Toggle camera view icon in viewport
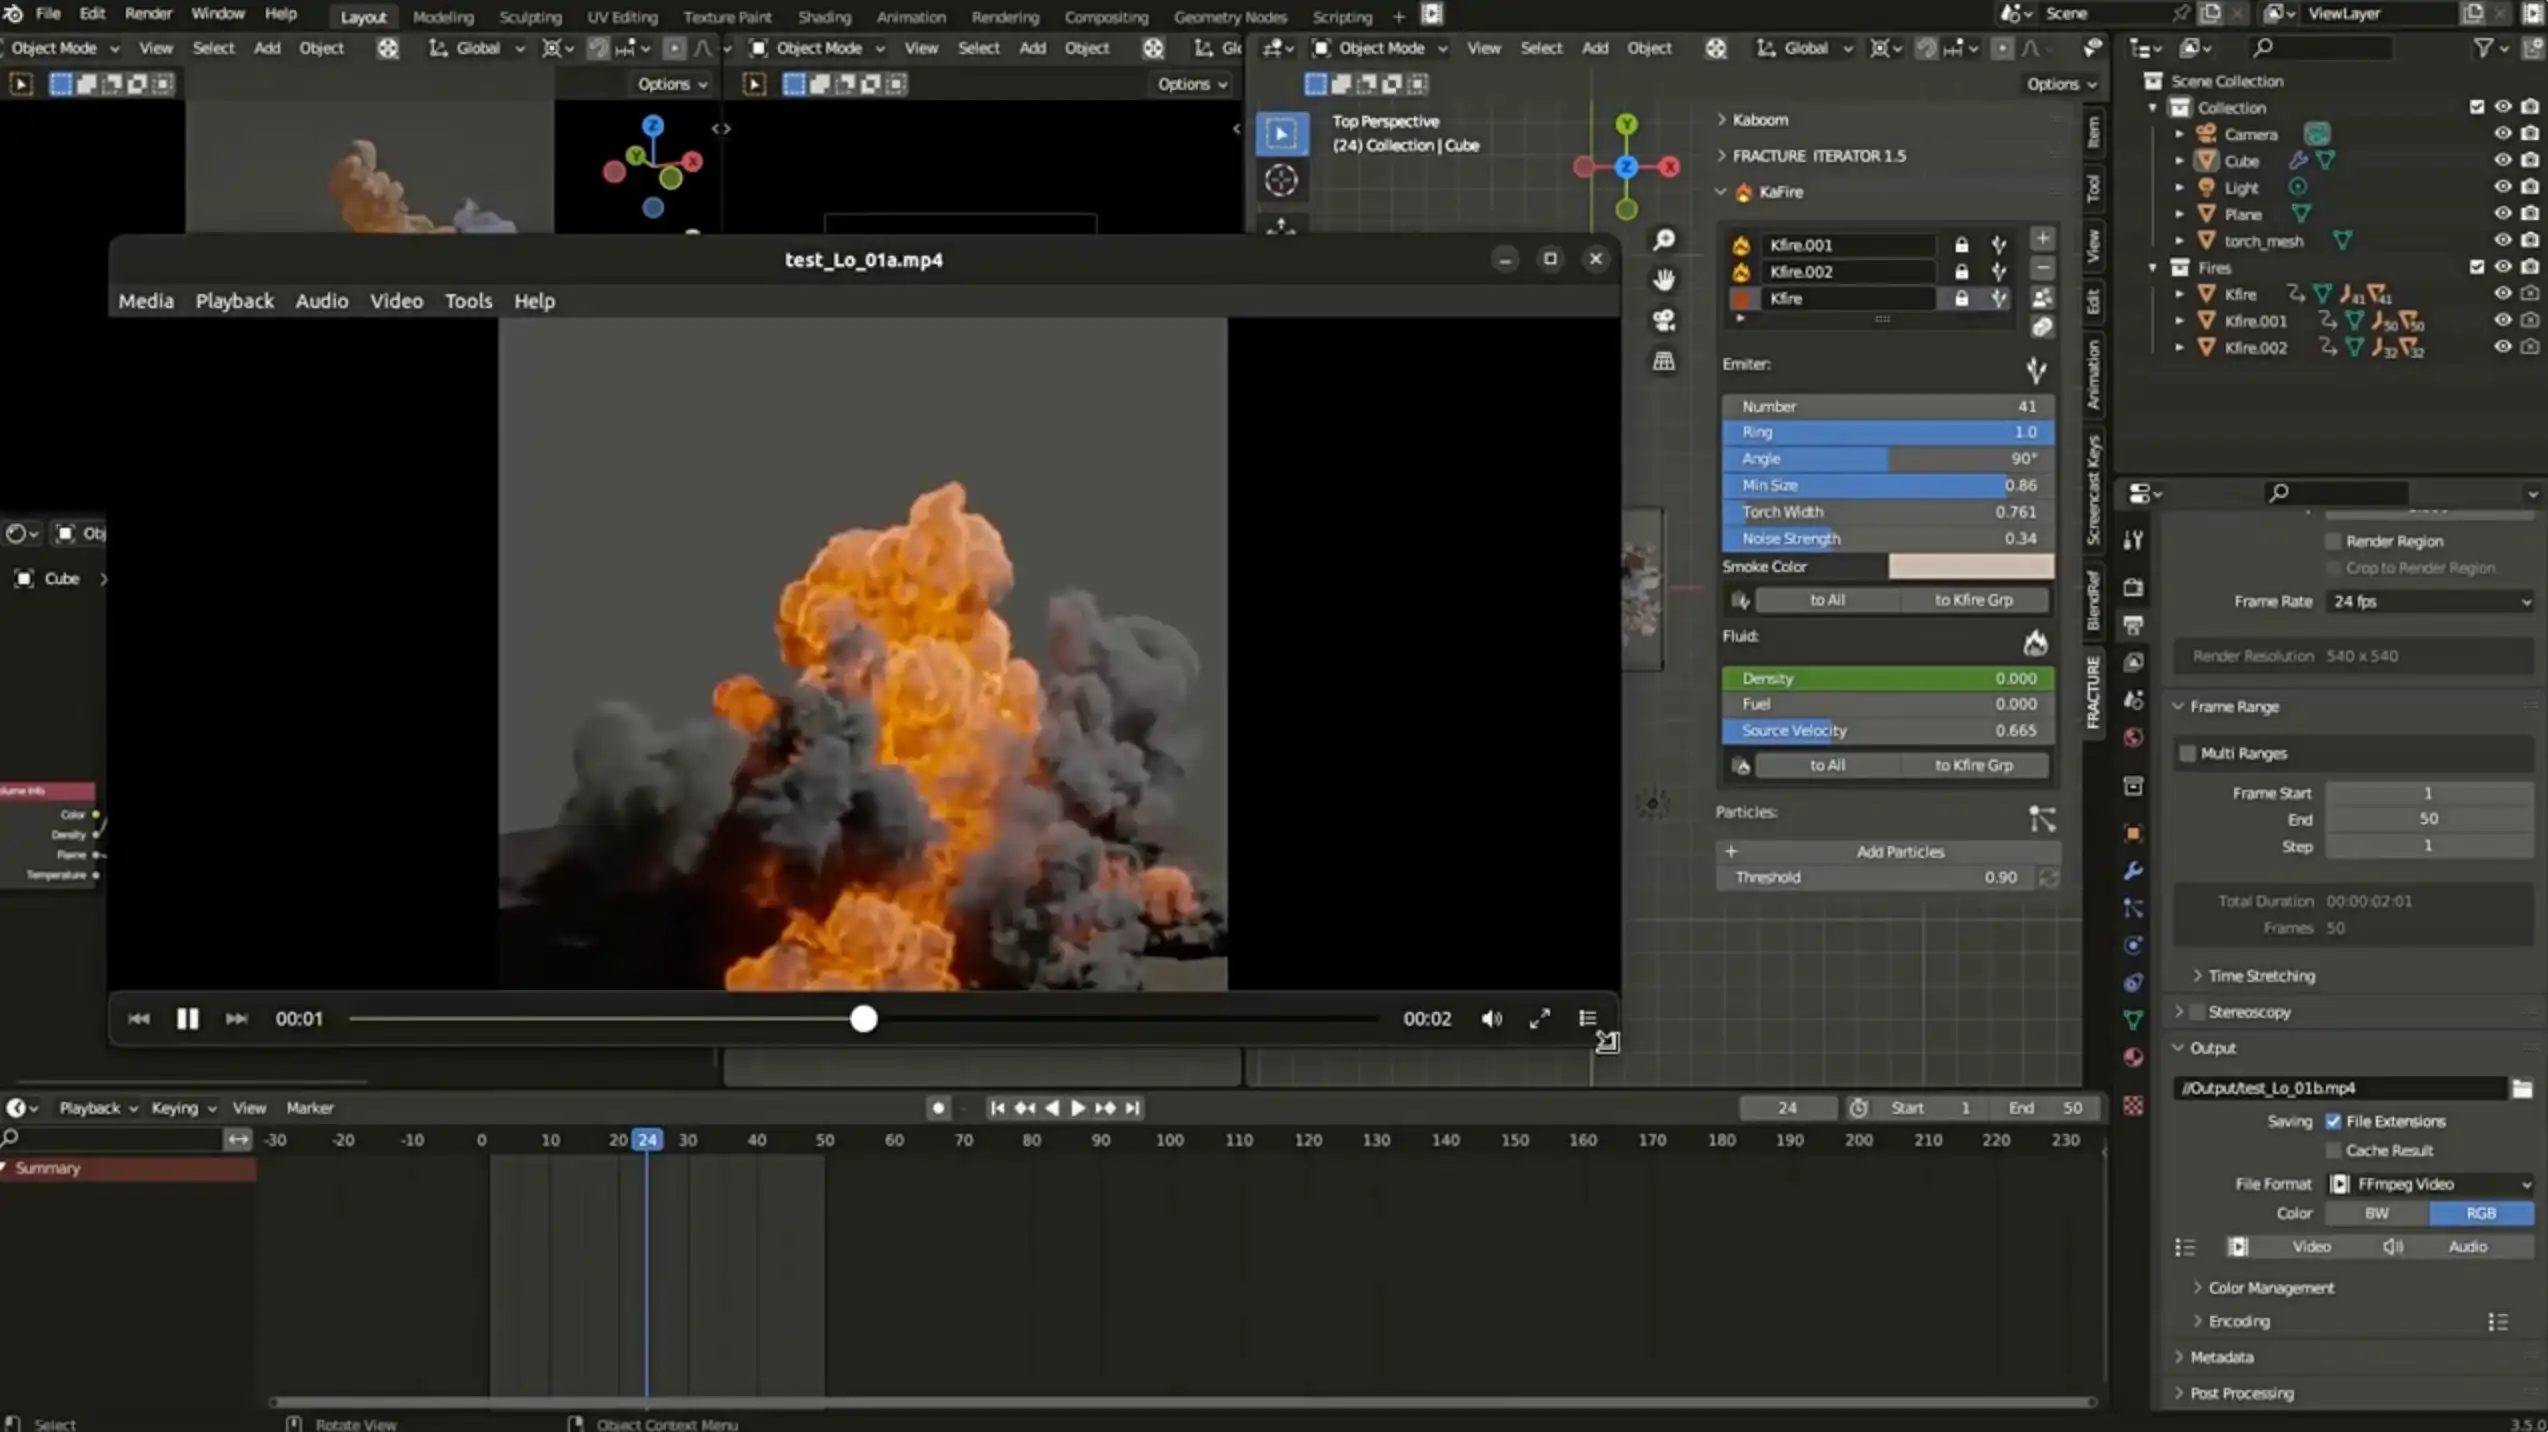 (x=1664, y=320)
